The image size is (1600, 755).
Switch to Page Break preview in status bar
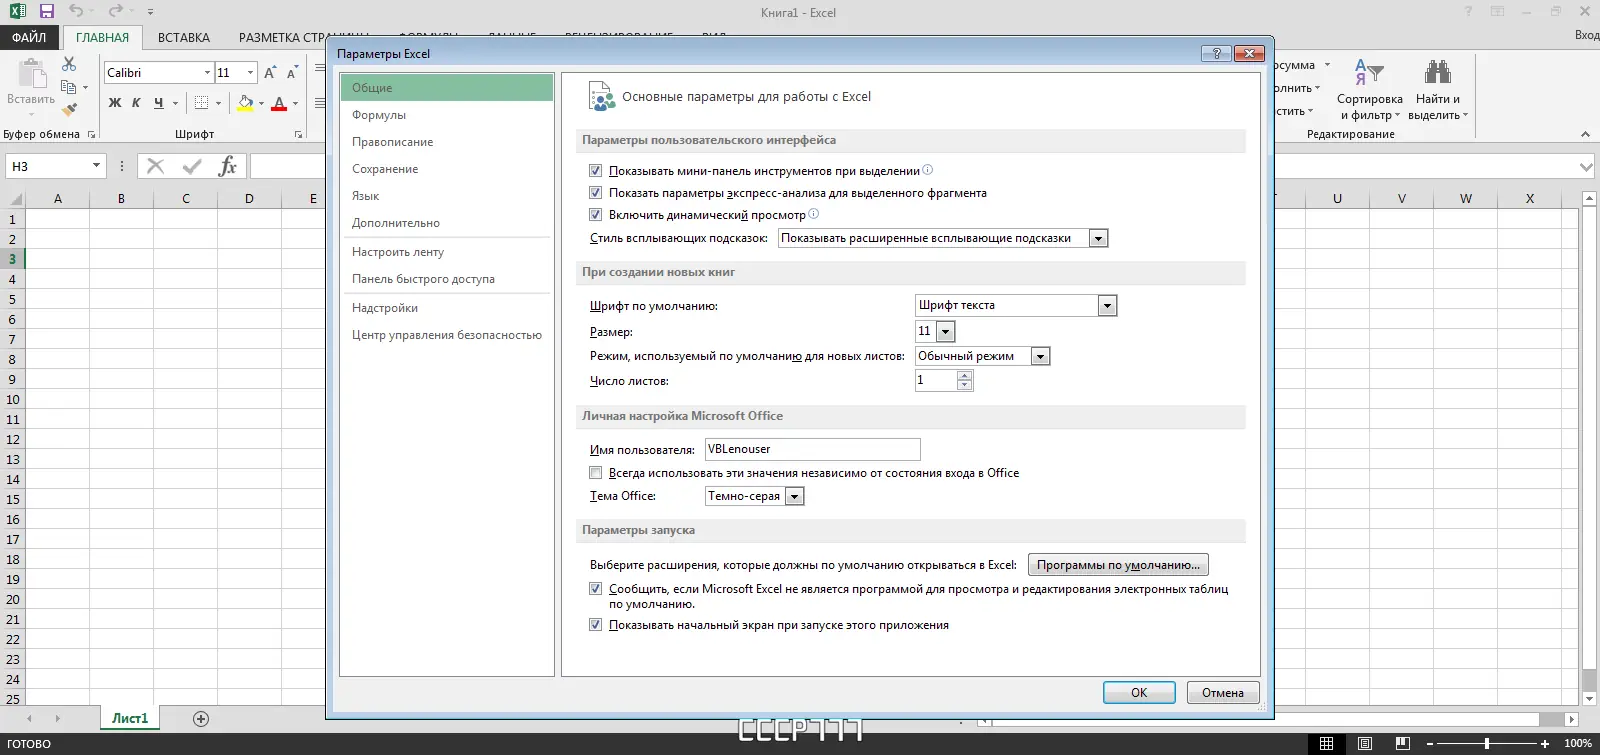point(1403,744)
